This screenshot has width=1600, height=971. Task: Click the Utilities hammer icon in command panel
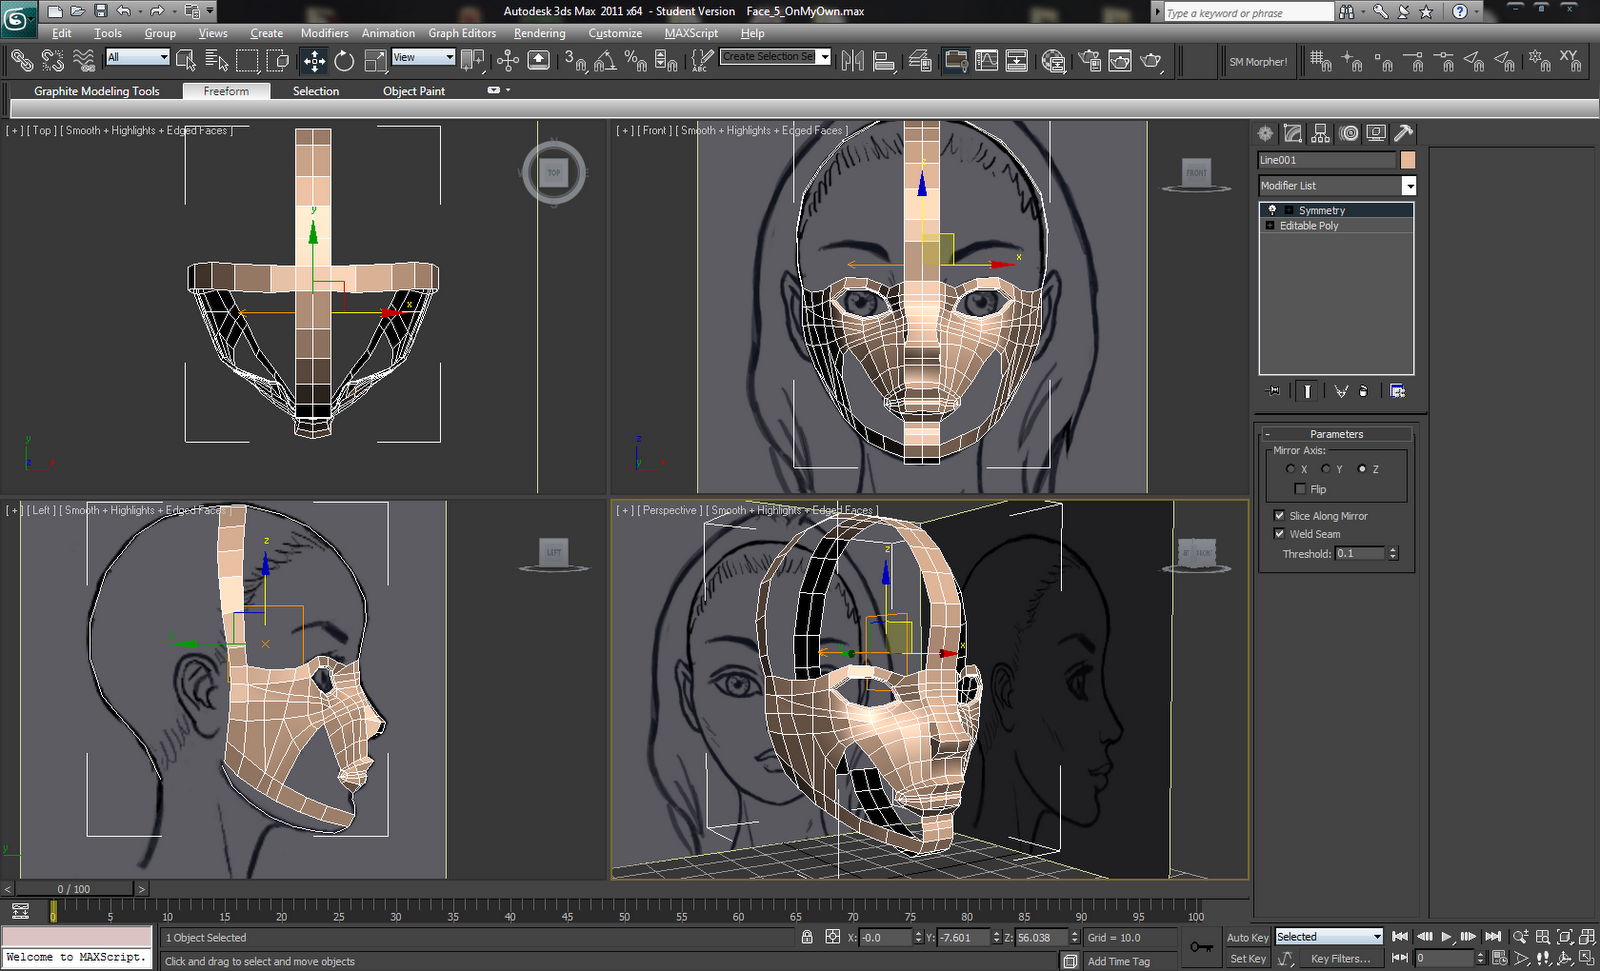[1403, 133]
